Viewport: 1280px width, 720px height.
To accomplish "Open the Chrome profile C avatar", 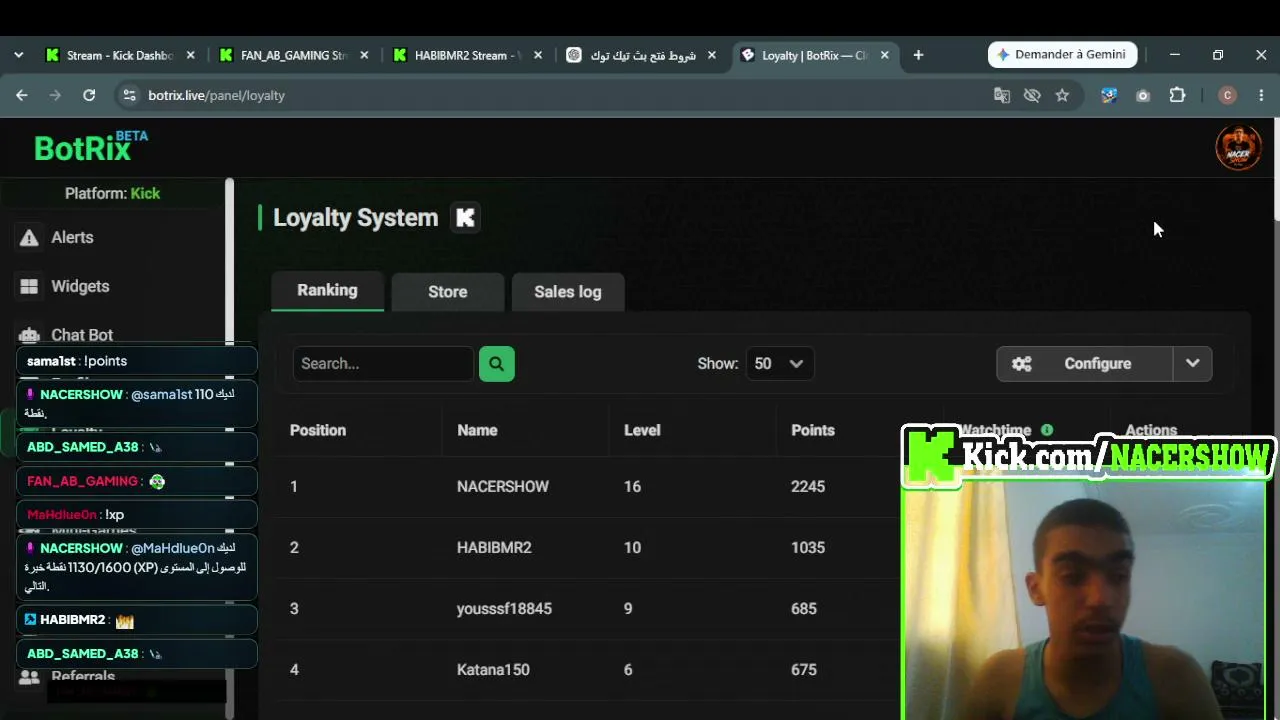I will (x=1228, y=95).
